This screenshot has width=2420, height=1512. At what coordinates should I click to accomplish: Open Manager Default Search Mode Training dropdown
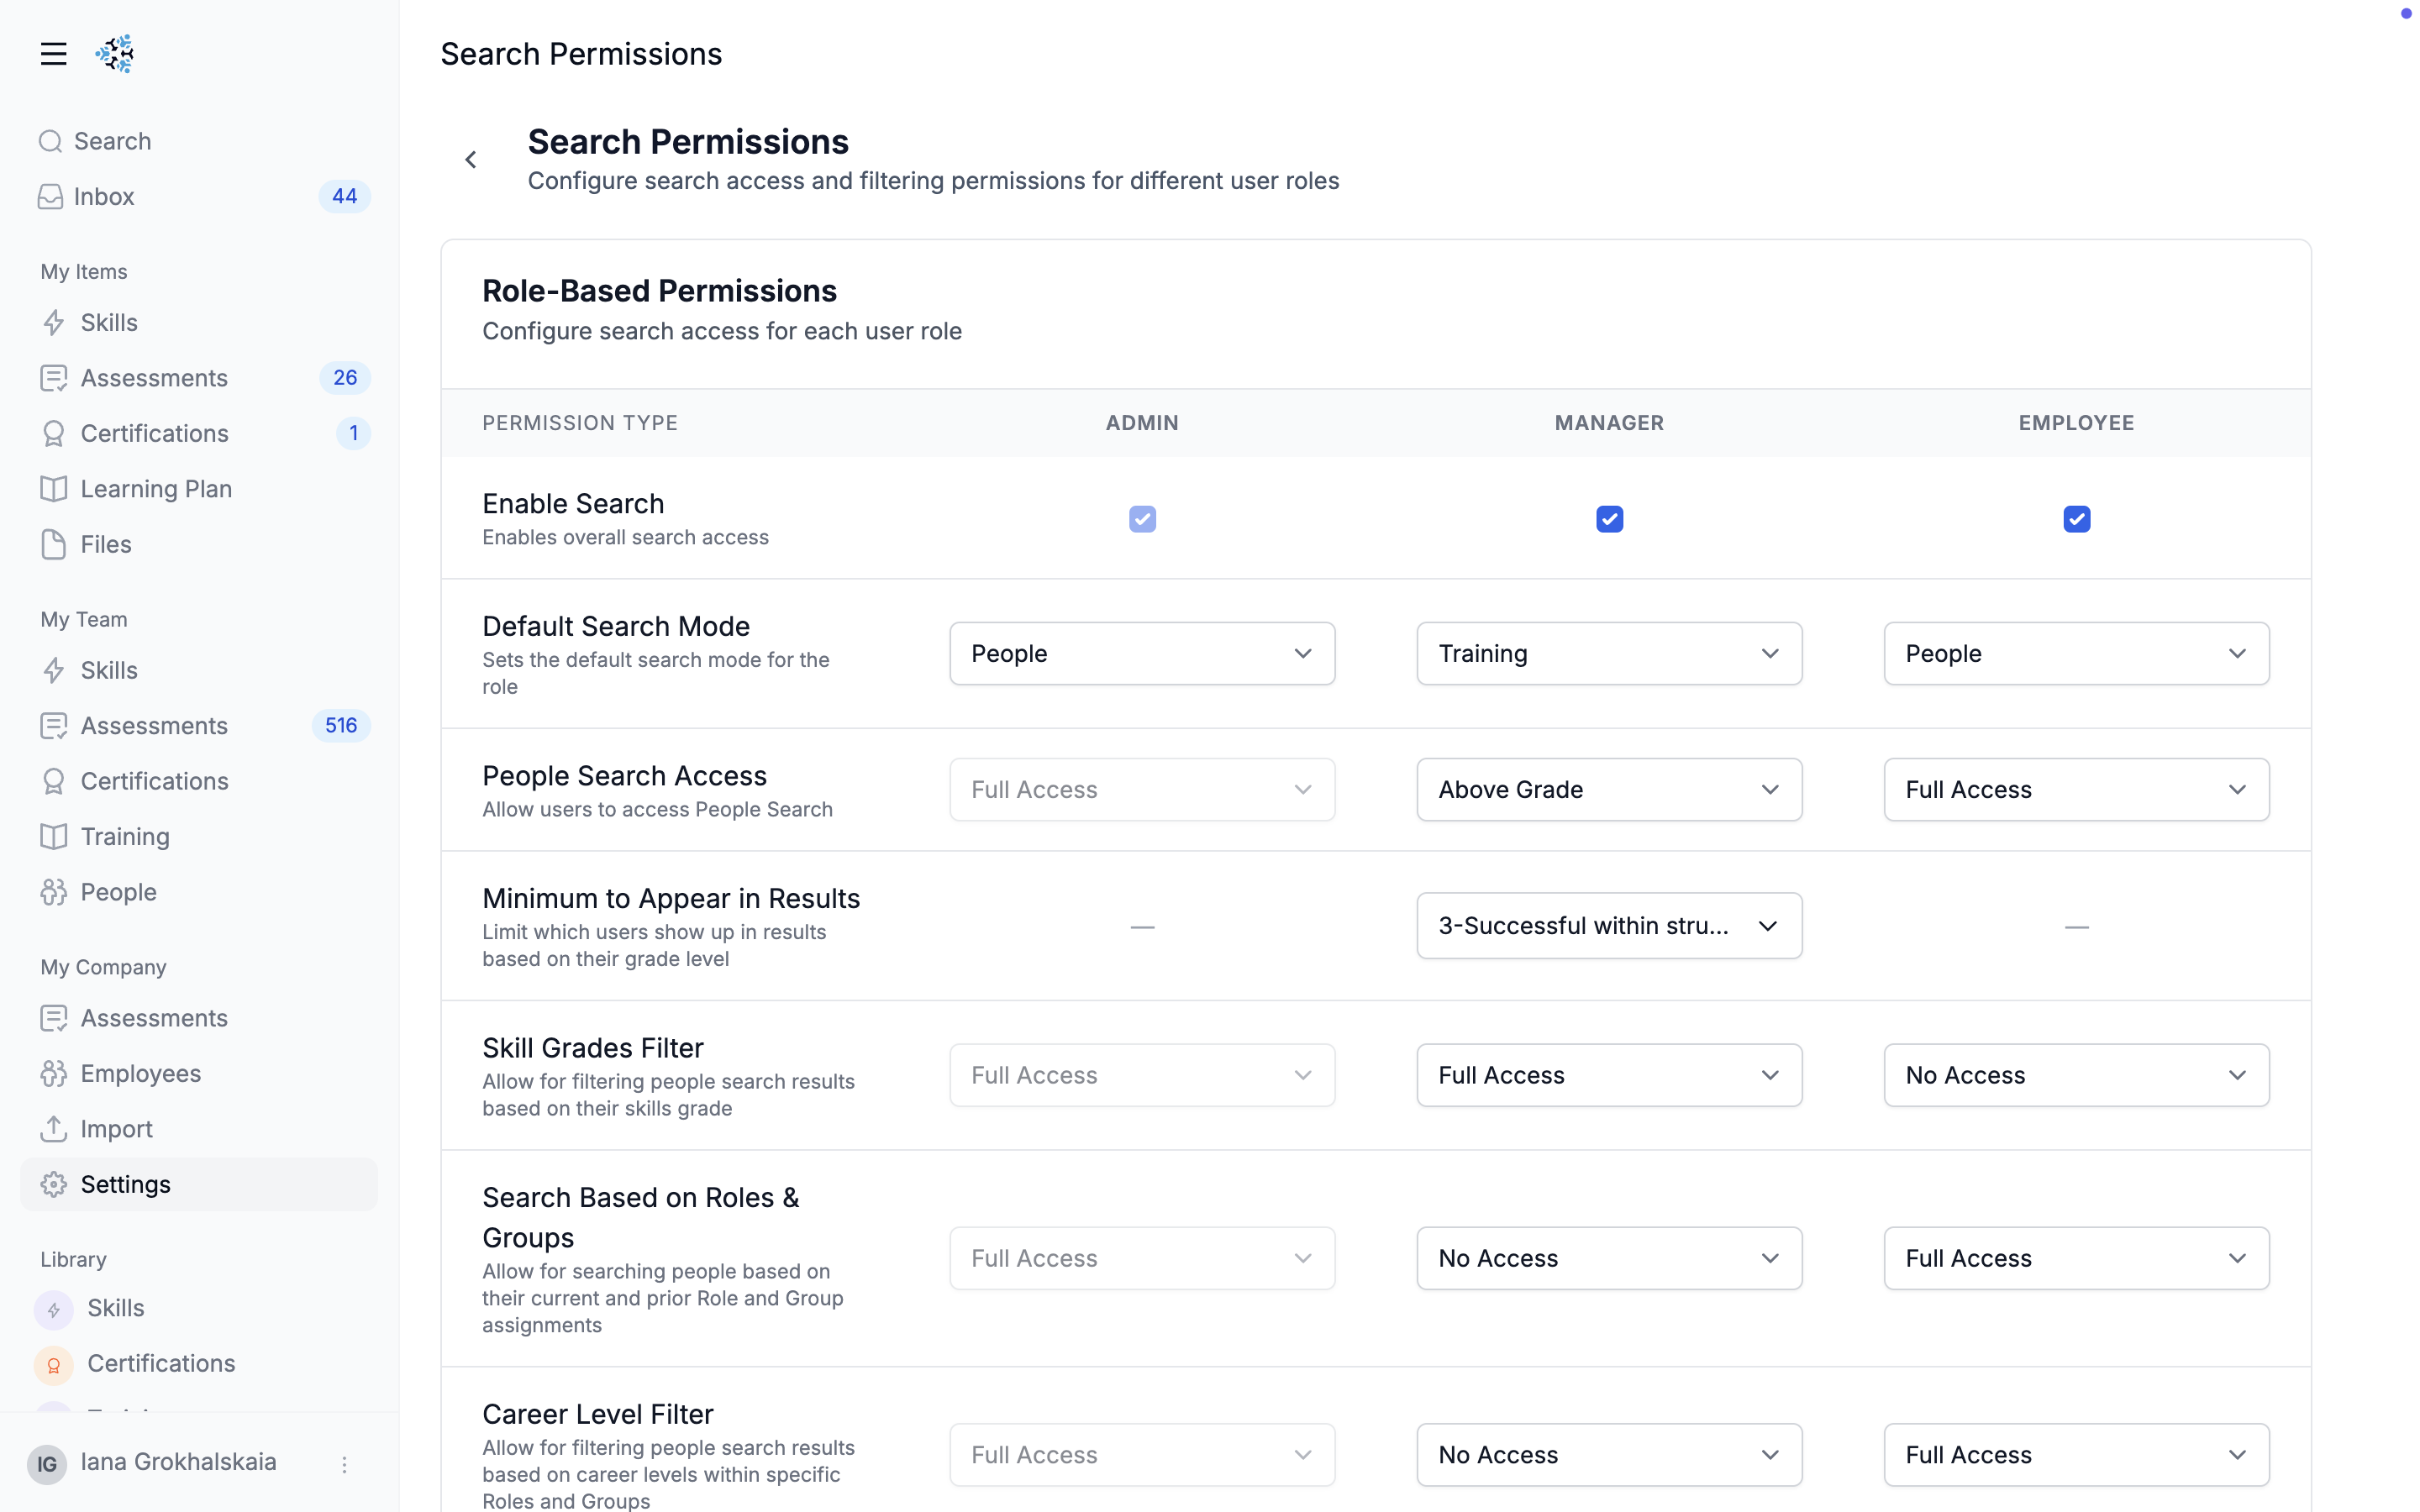(x=1609, y=653)
